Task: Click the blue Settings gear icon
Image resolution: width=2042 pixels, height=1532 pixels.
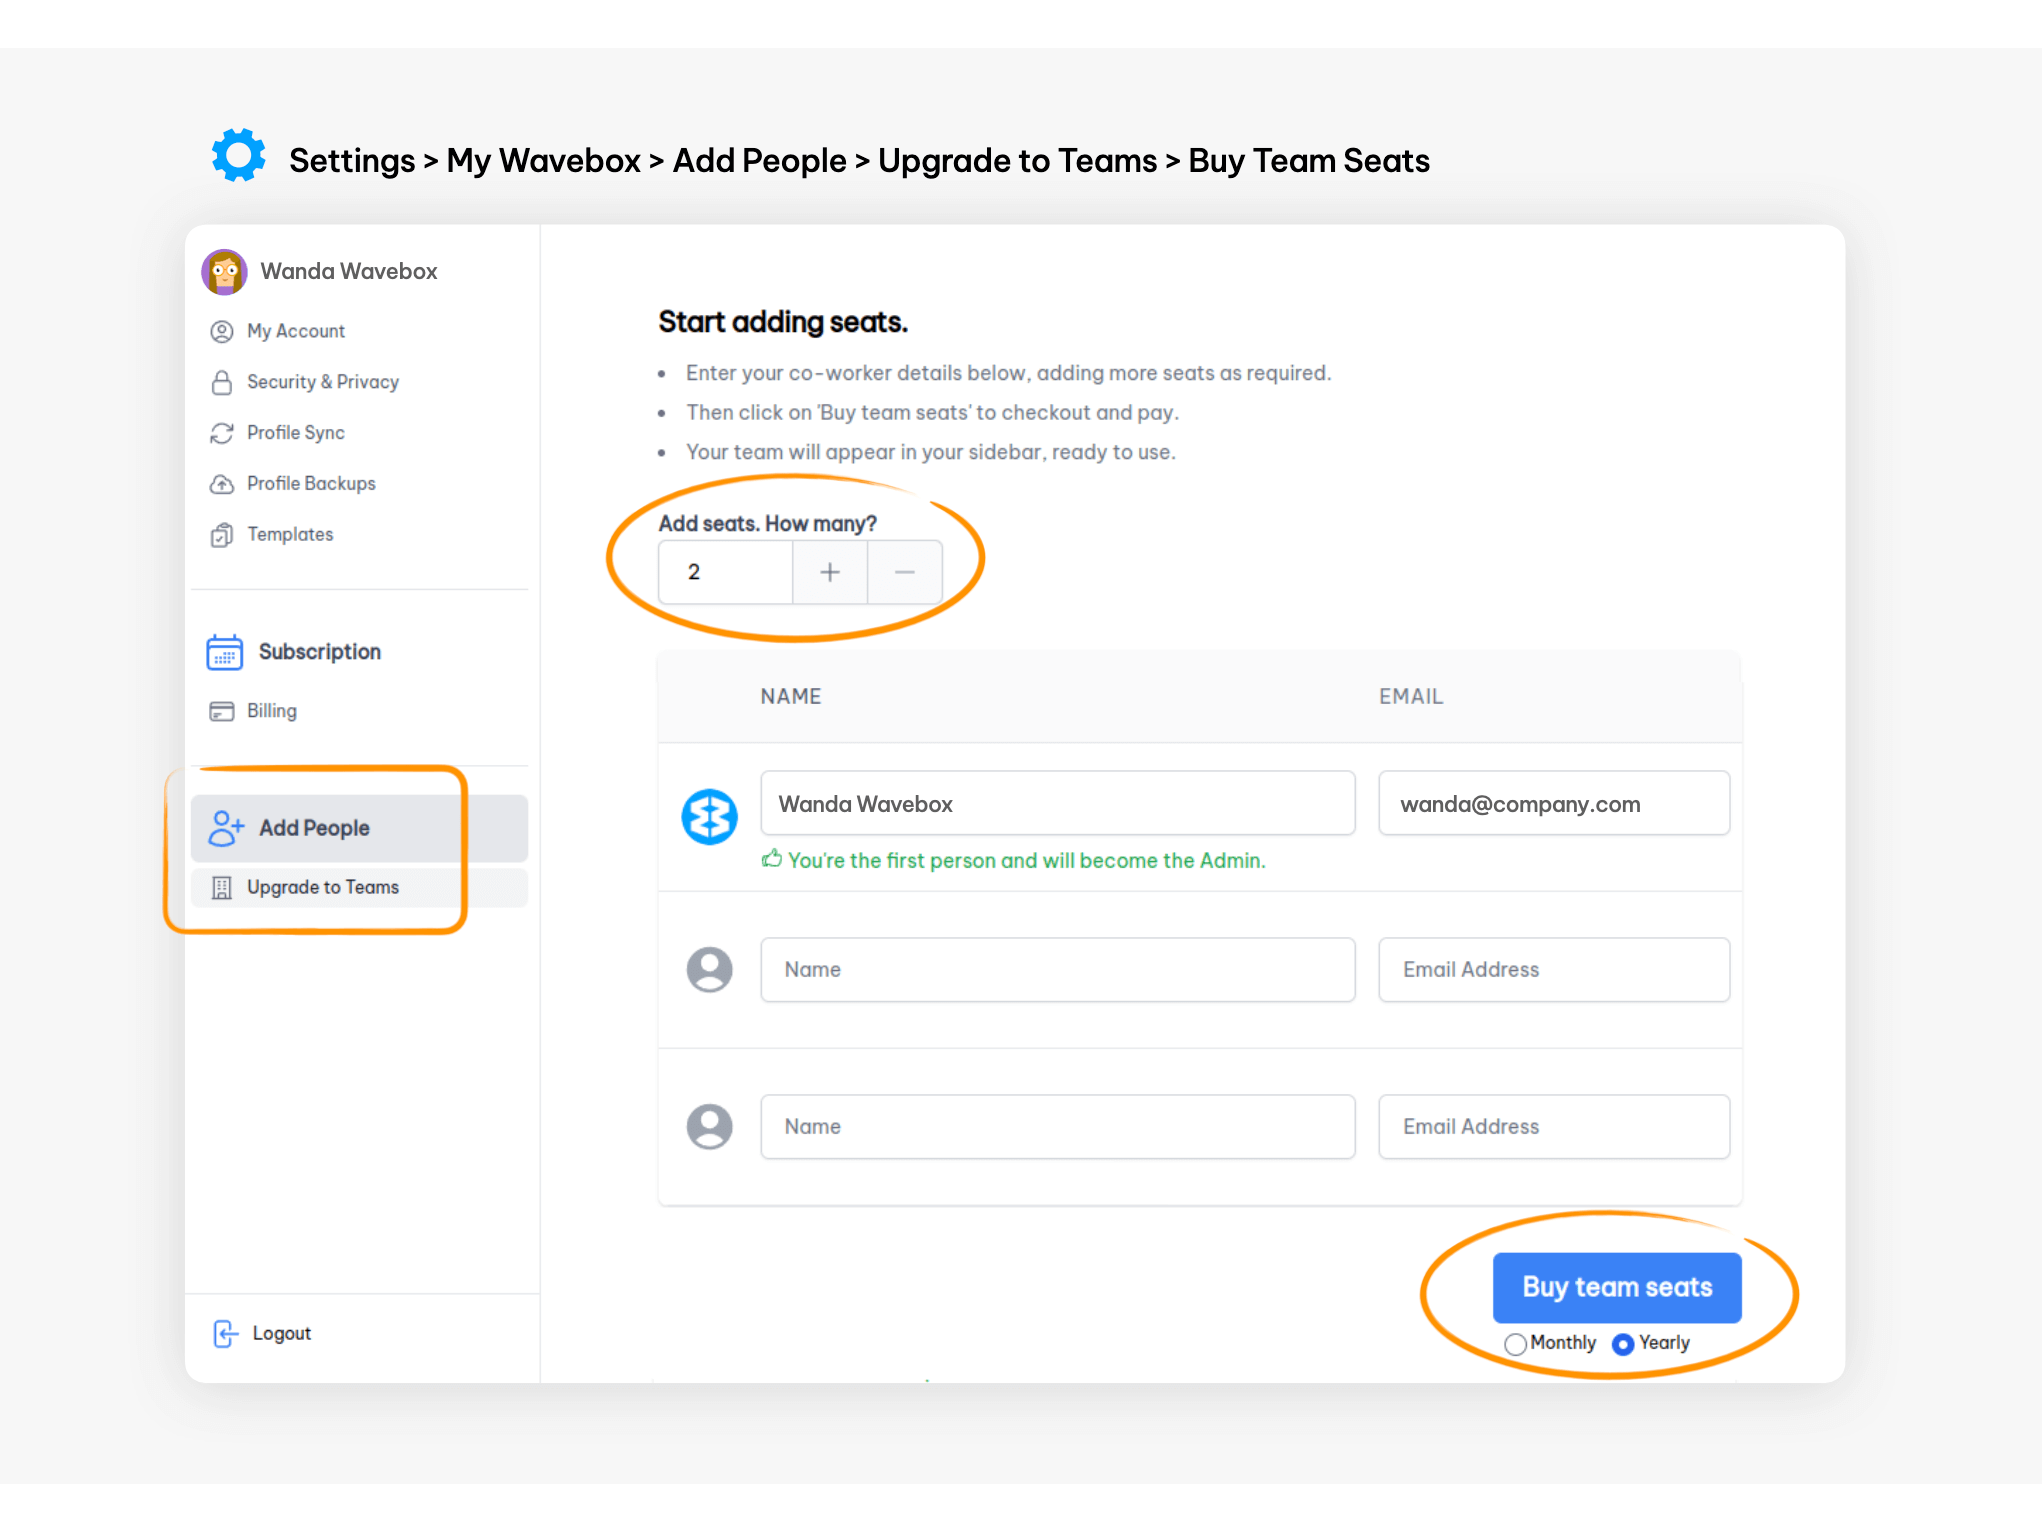Action: click(239, 155)
